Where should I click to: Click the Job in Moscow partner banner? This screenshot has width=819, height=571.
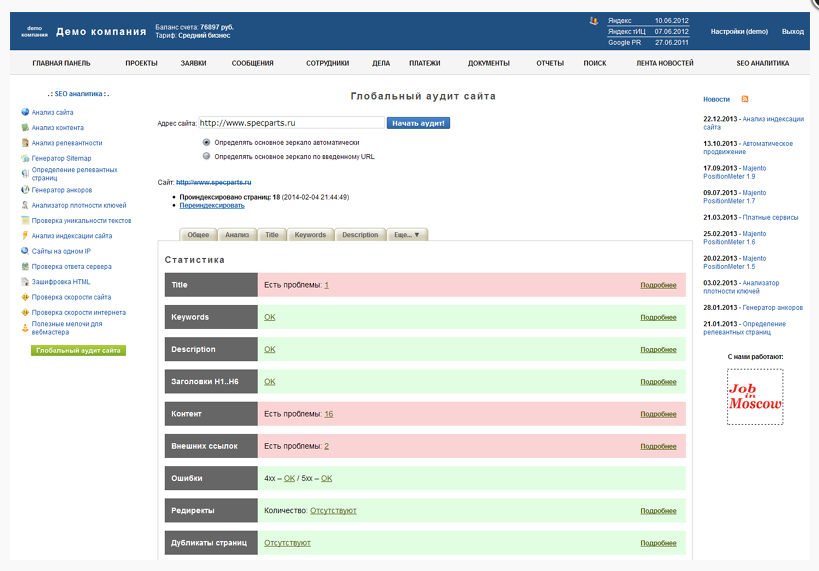(x=754, y=396)
